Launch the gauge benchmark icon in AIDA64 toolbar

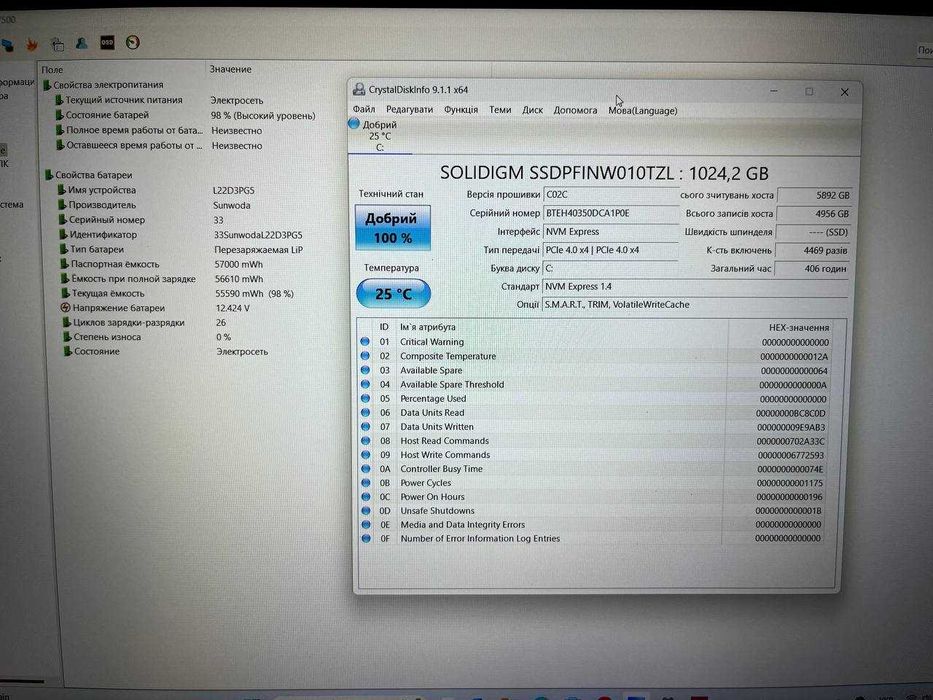point(133,42)
